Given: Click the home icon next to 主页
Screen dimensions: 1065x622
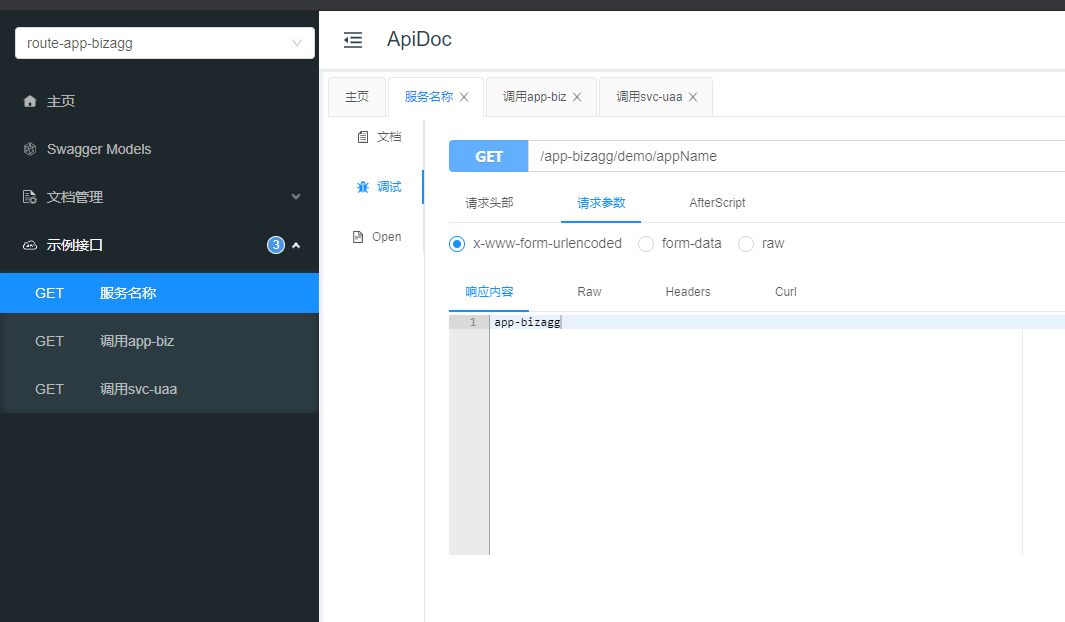Looking at the screenshot, I should coord(30,101).
